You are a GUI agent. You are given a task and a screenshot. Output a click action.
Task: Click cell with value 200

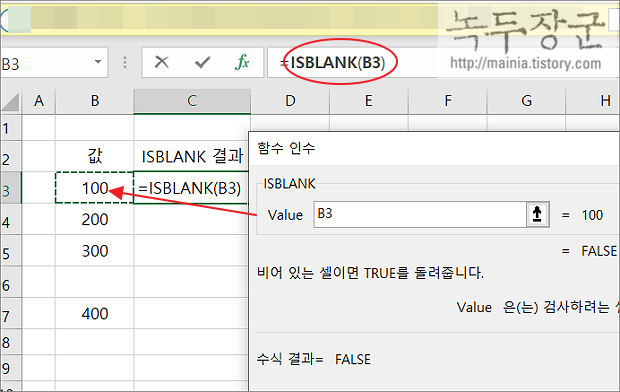click(95, 219)
